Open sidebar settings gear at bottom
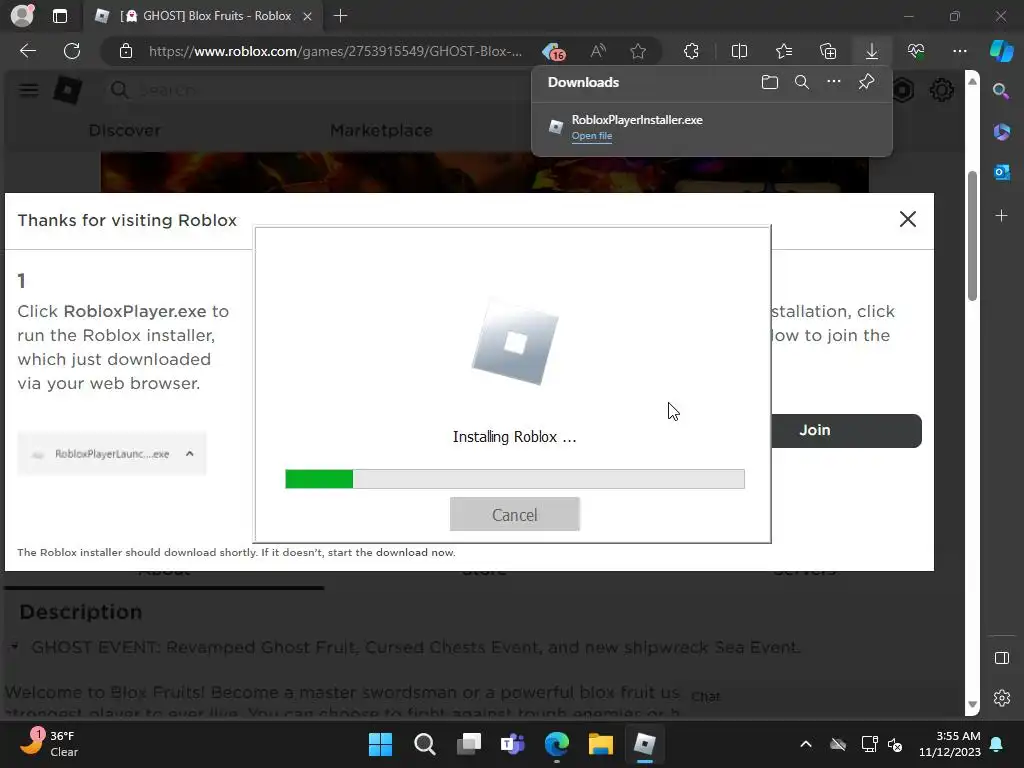The width and height of the screenshot is (1024, 768). click(1001, 698)
